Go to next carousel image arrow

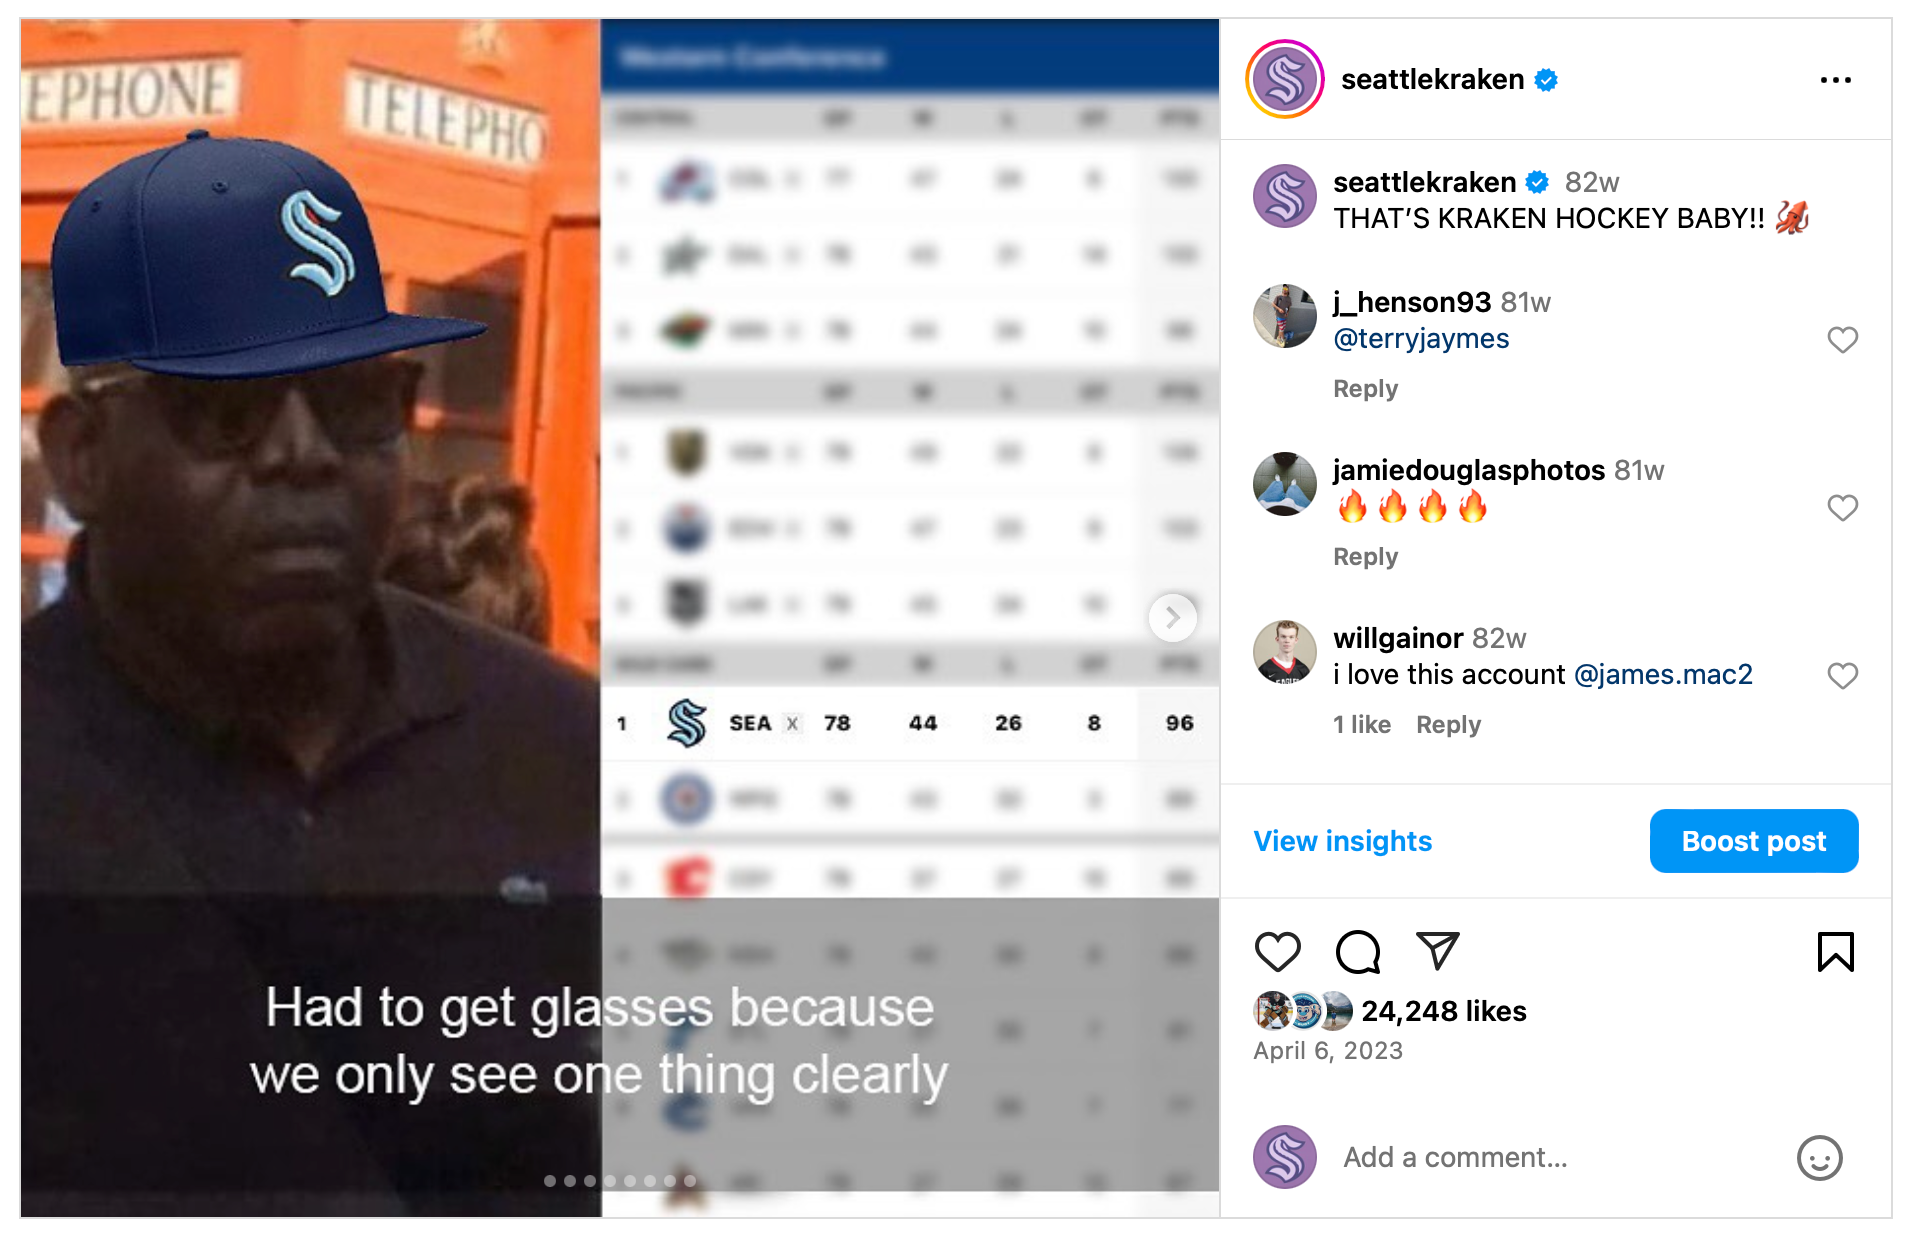click(1172, 618)
